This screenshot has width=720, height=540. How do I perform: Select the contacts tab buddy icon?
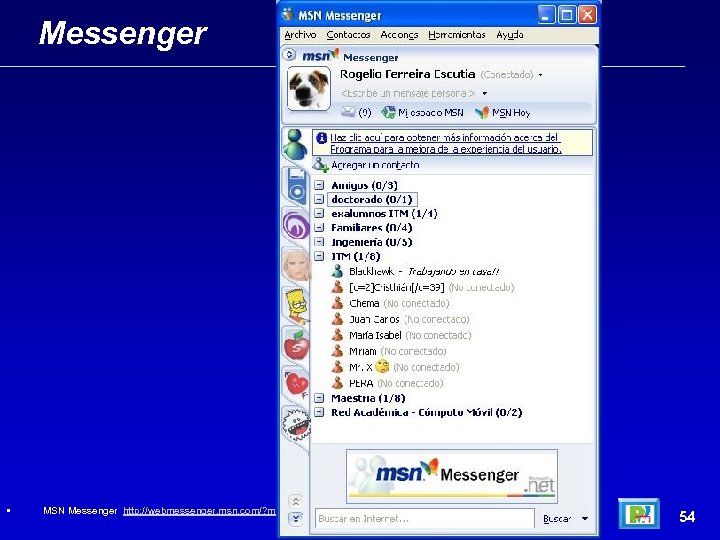pos(295,144)
